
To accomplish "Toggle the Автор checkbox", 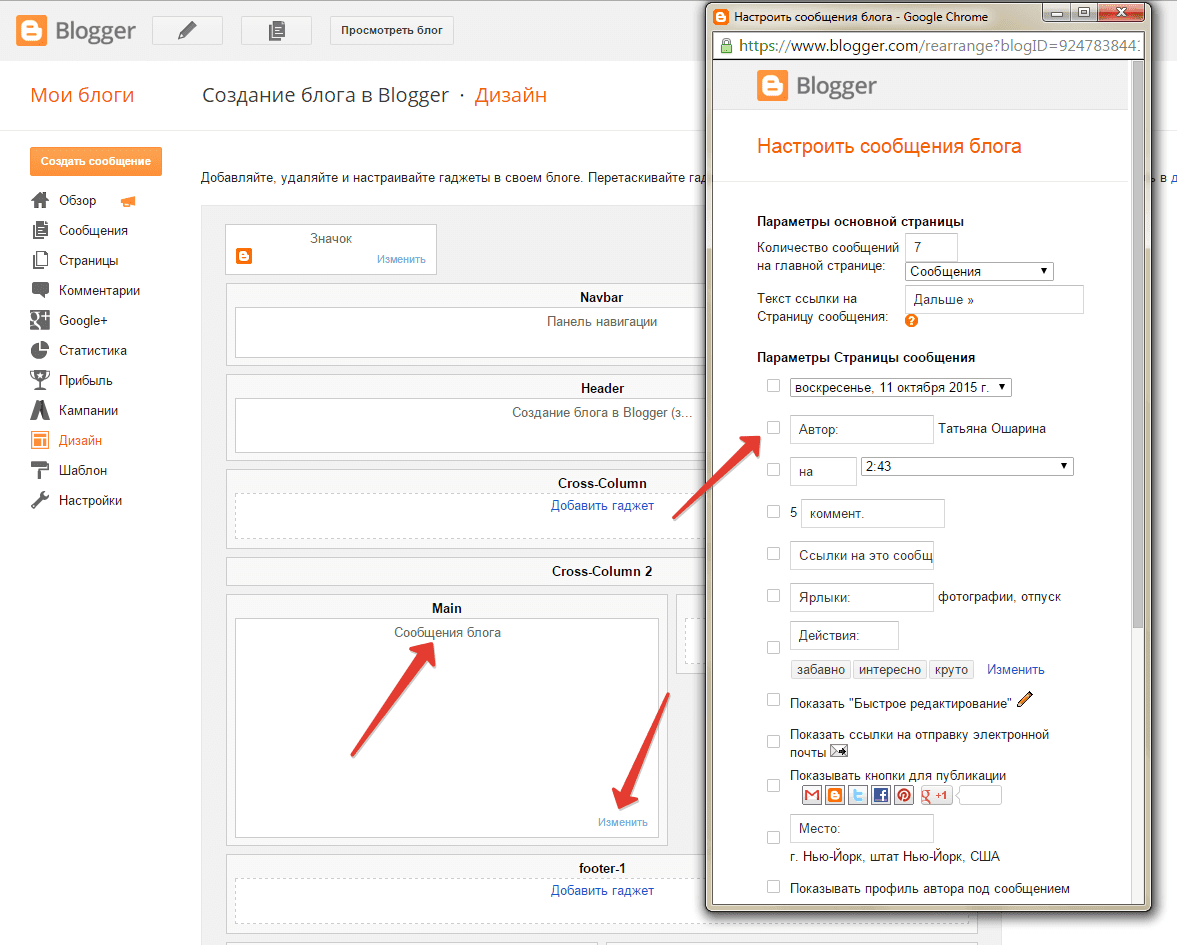I will point(773,428).
